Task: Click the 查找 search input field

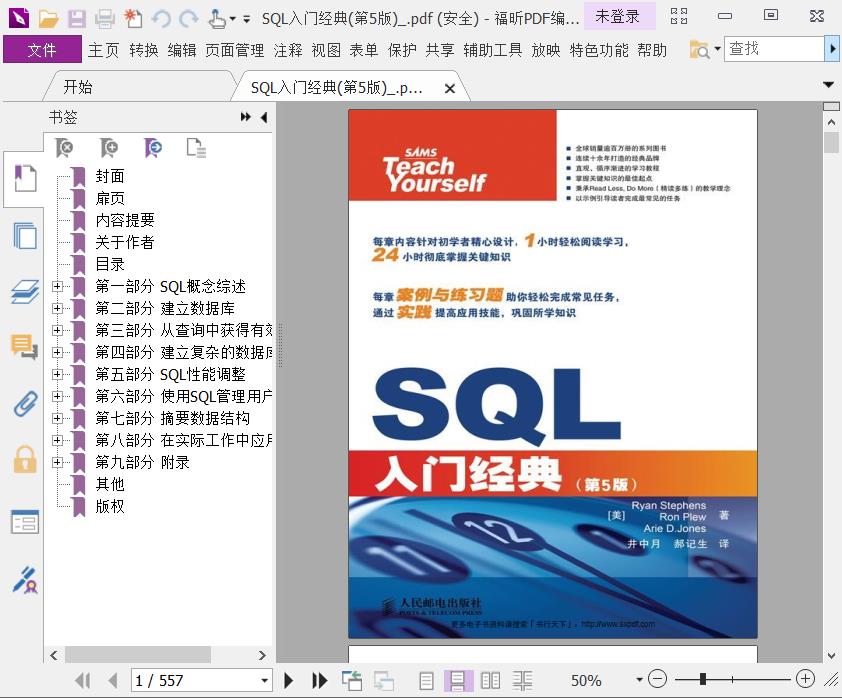Action: [774, 49]
